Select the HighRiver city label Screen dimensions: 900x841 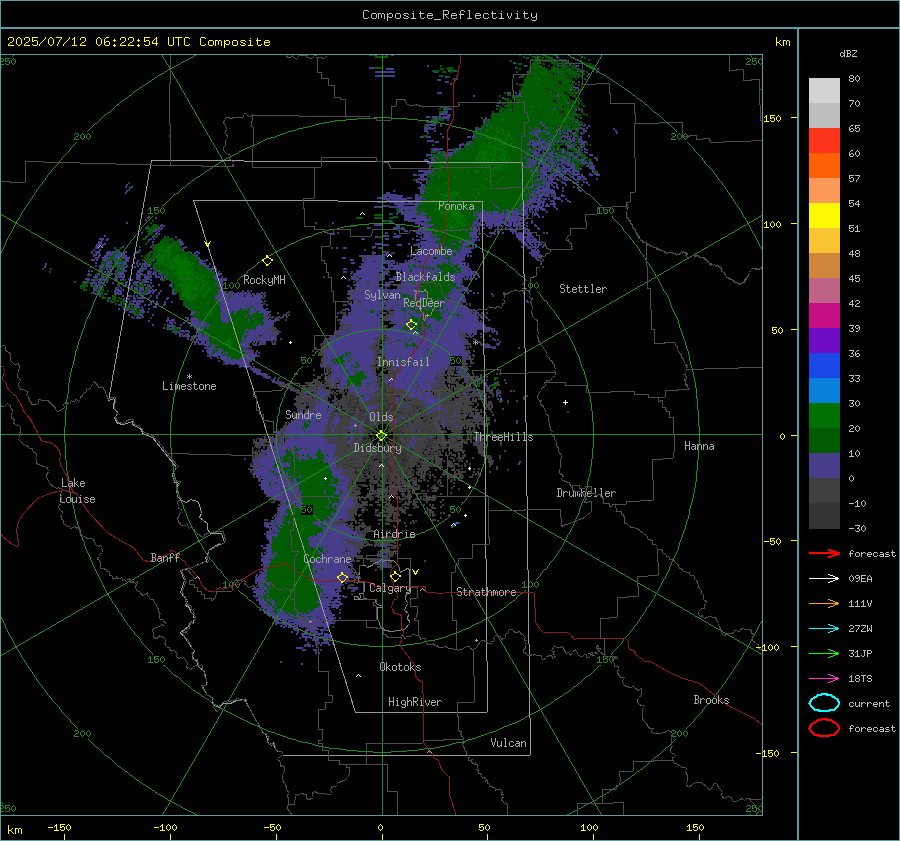[x=414, y=702]
